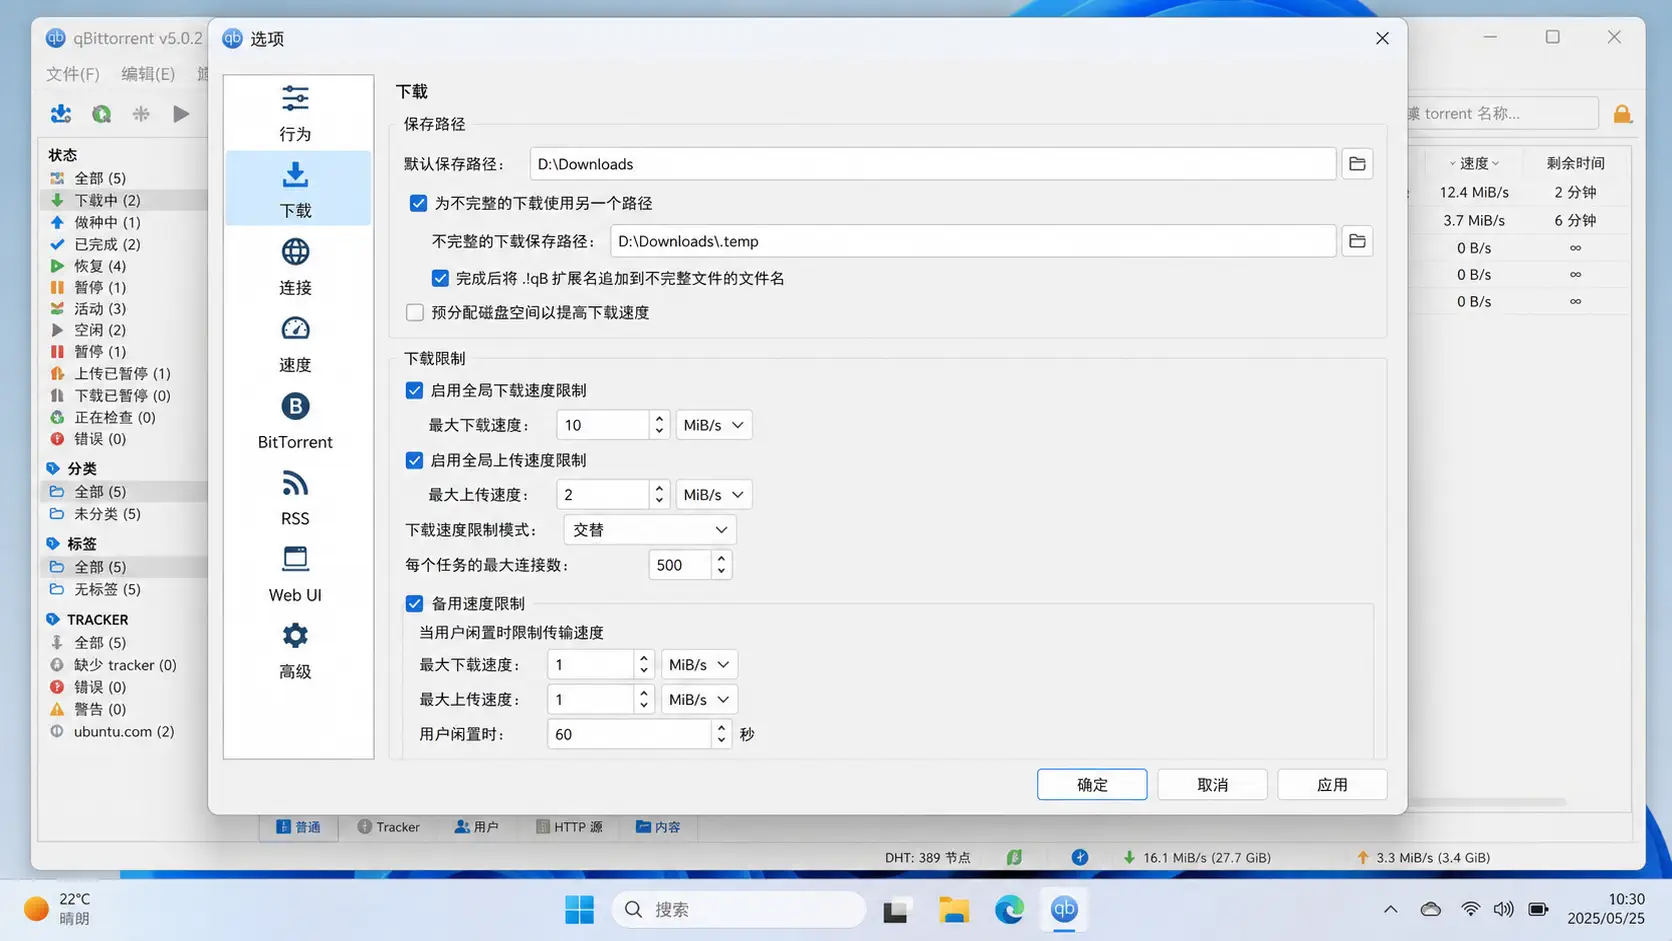1672x941 pixels.
Task: Click the add torrent file toolbar icon
Action: tap(61, 114)
